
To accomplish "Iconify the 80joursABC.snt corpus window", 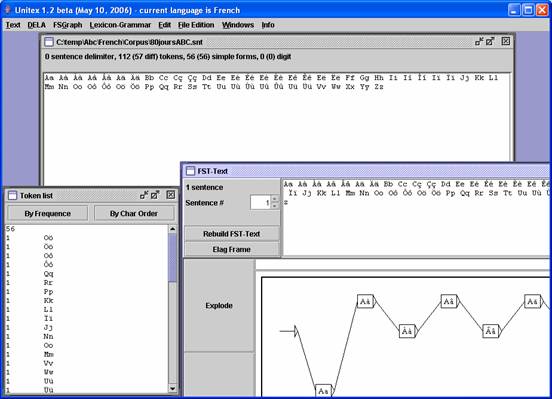I will (479, 42).
